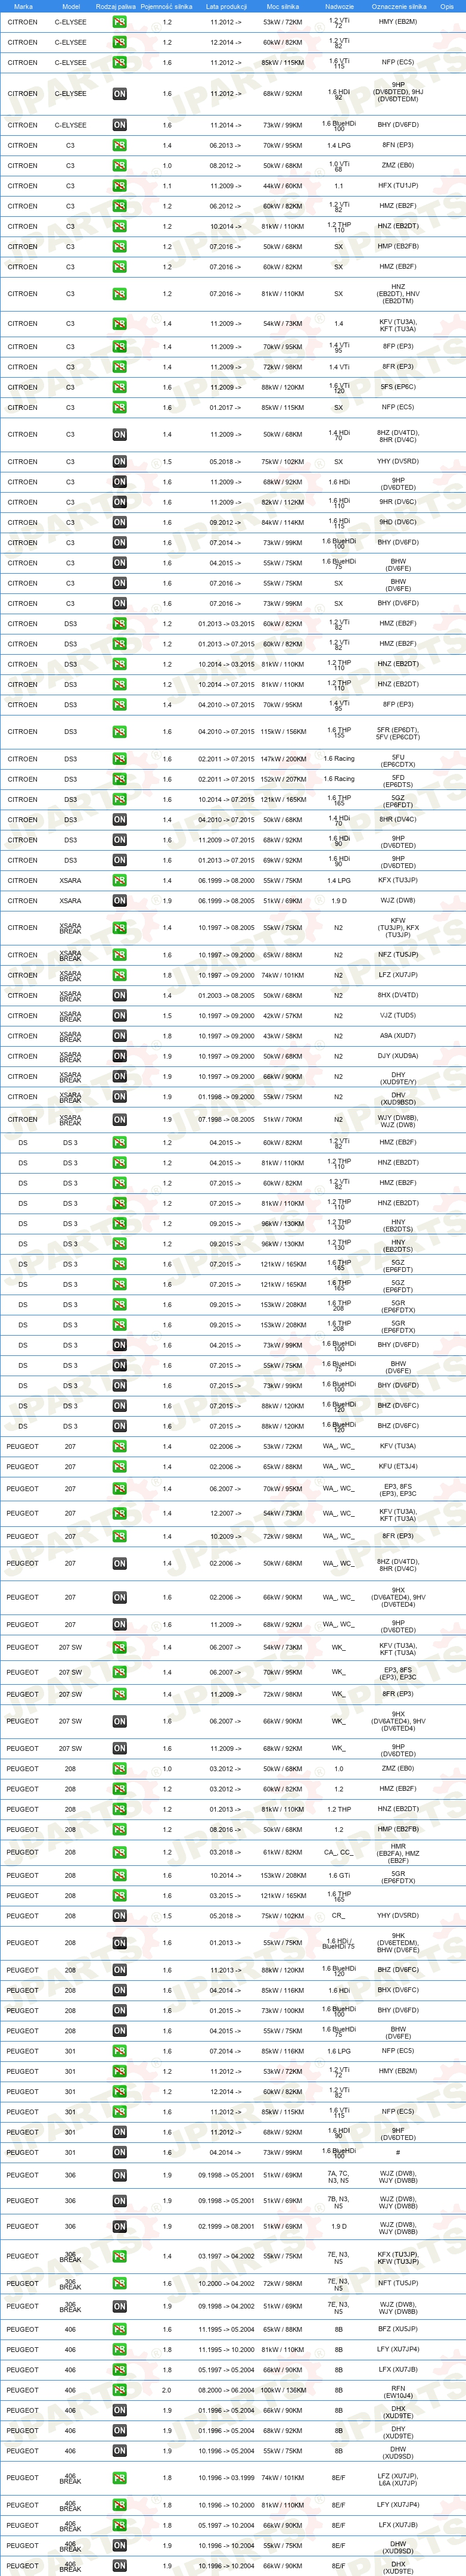Click the Moc silnika column header

tap(283, 6)
